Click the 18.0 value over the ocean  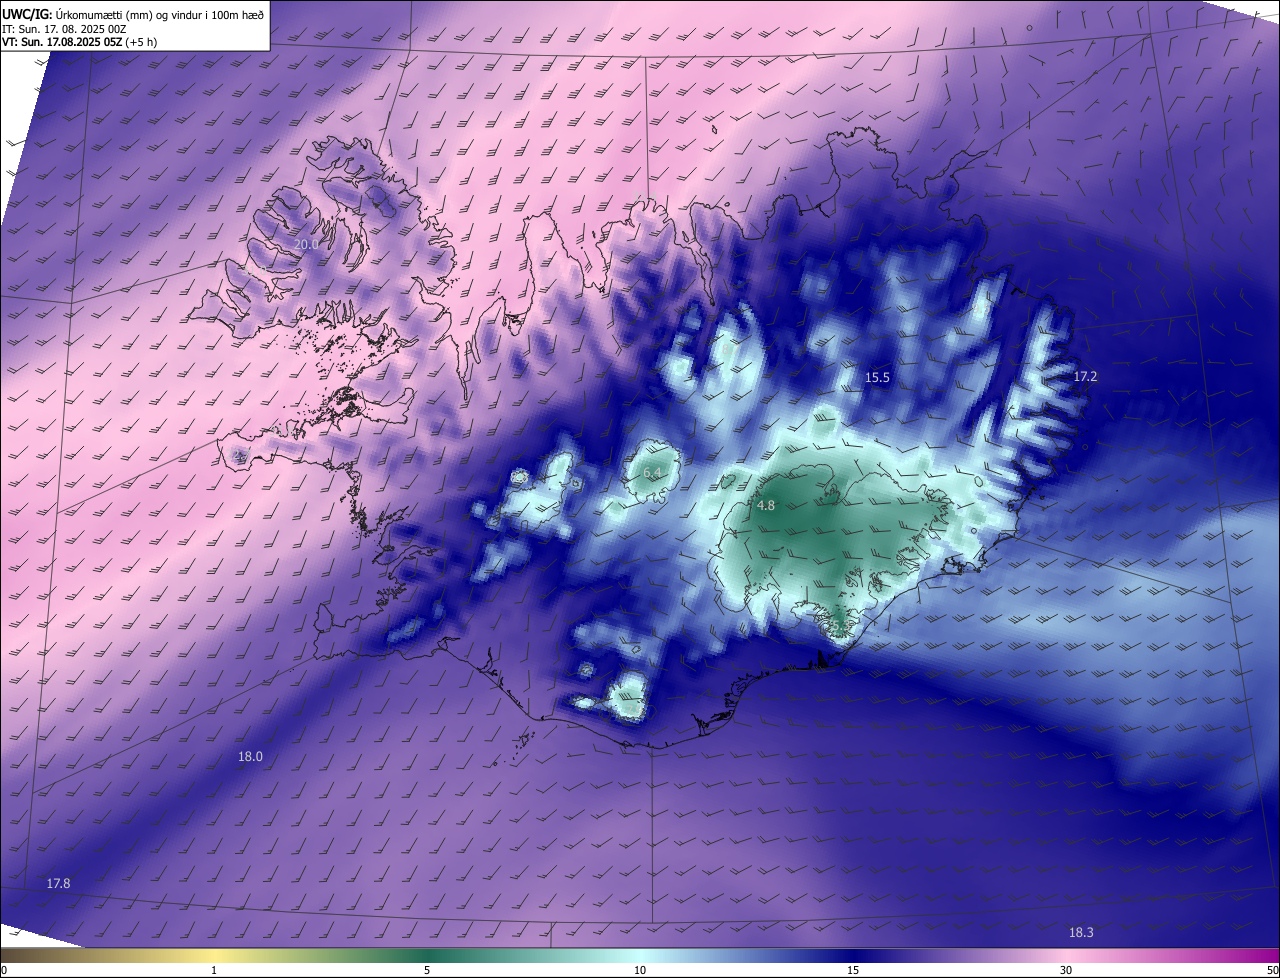[x=250, y=757]
